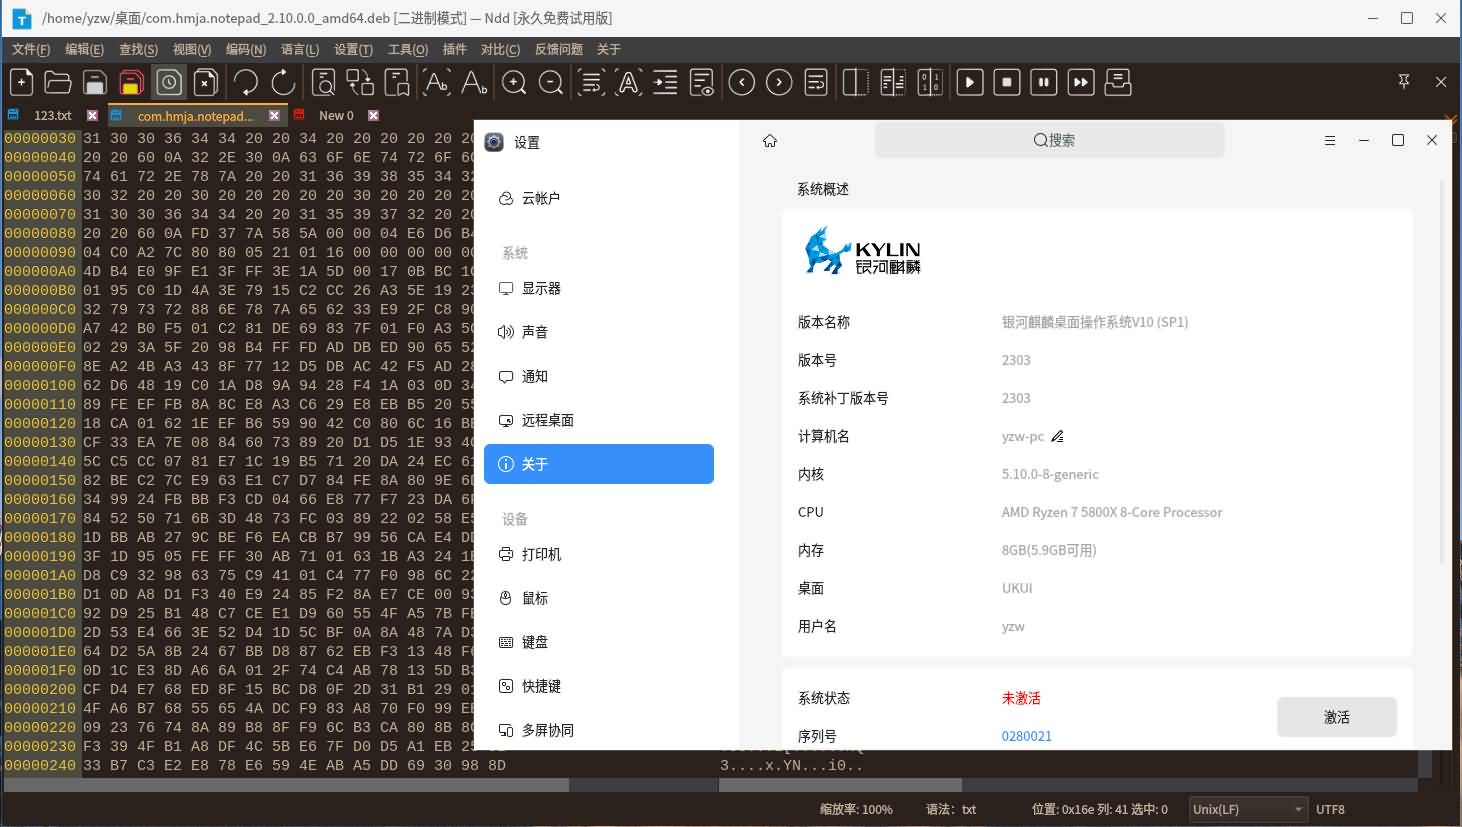Click inside the 搜索 search field
Image resolution: width=1462 pixels, height=827 pixels.
click(x=1049, y=140)
